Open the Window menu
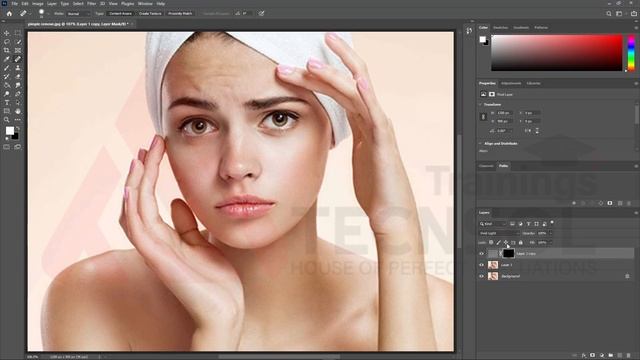The height and width of the screenshot is (360, 640). (145, 4)
